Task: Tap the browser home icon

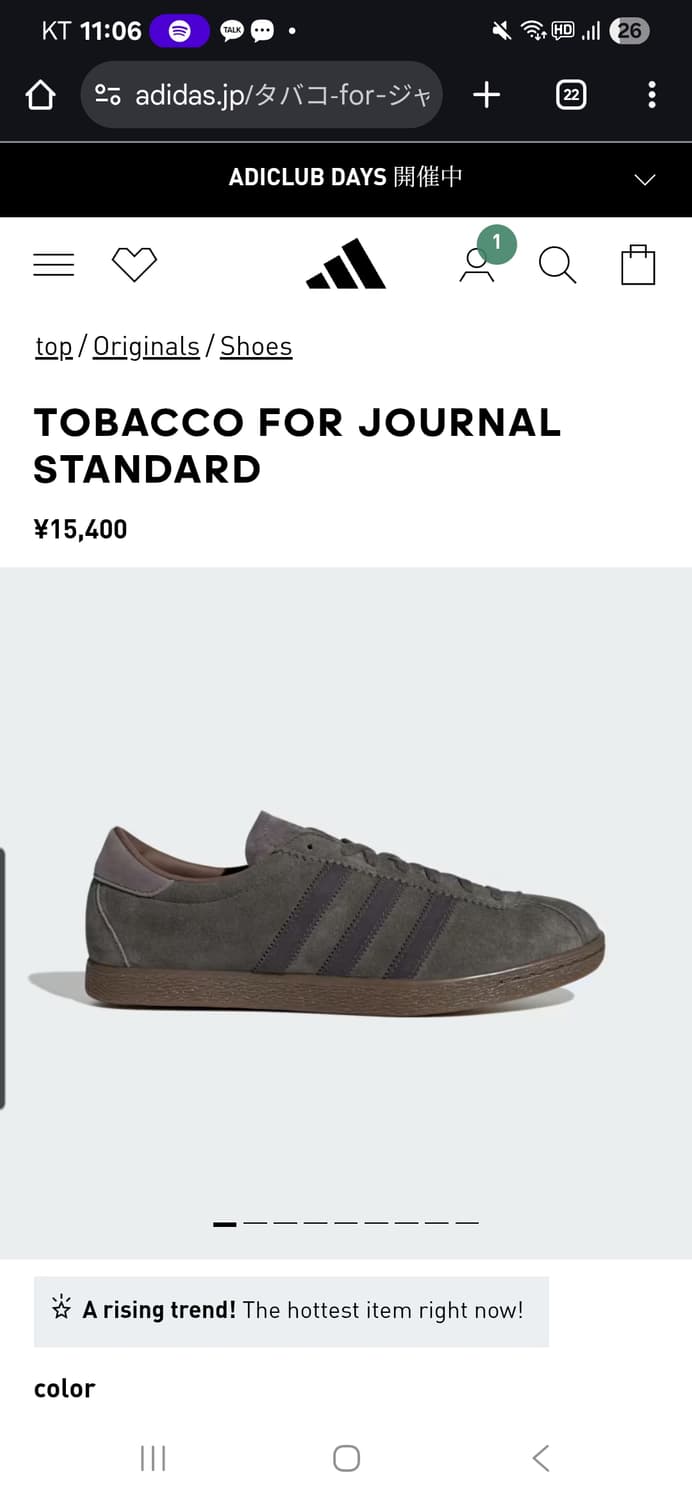Action: [x=40, y=95]
